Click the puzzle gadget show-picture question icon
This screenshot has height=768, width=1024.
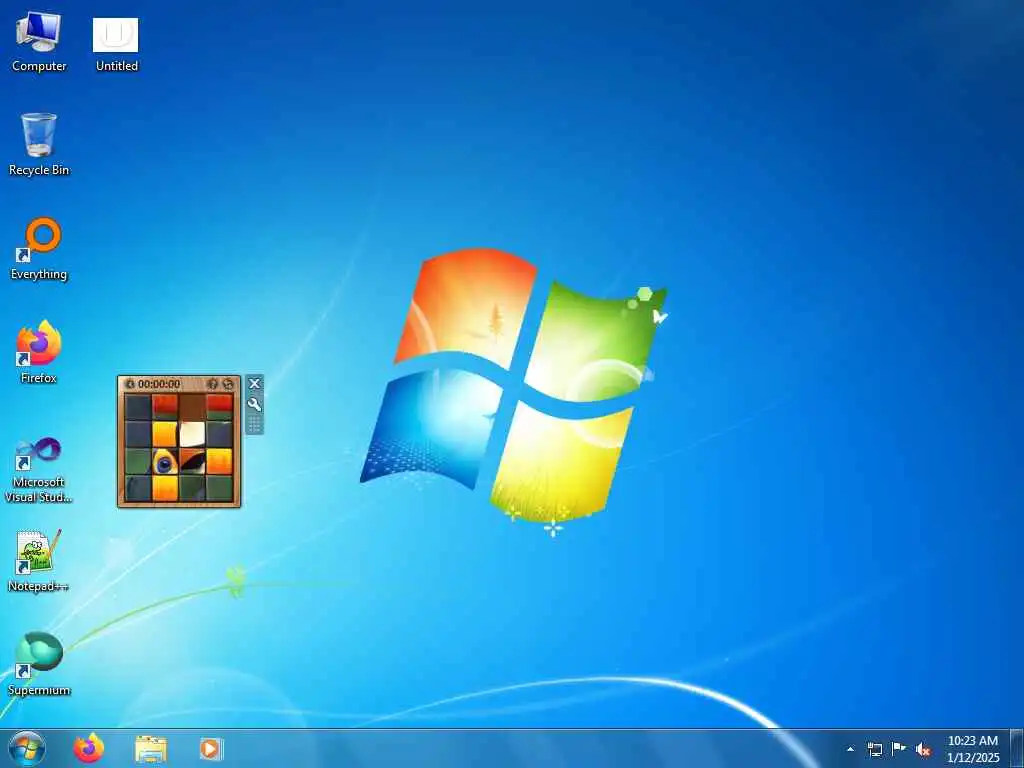point(212,384)
